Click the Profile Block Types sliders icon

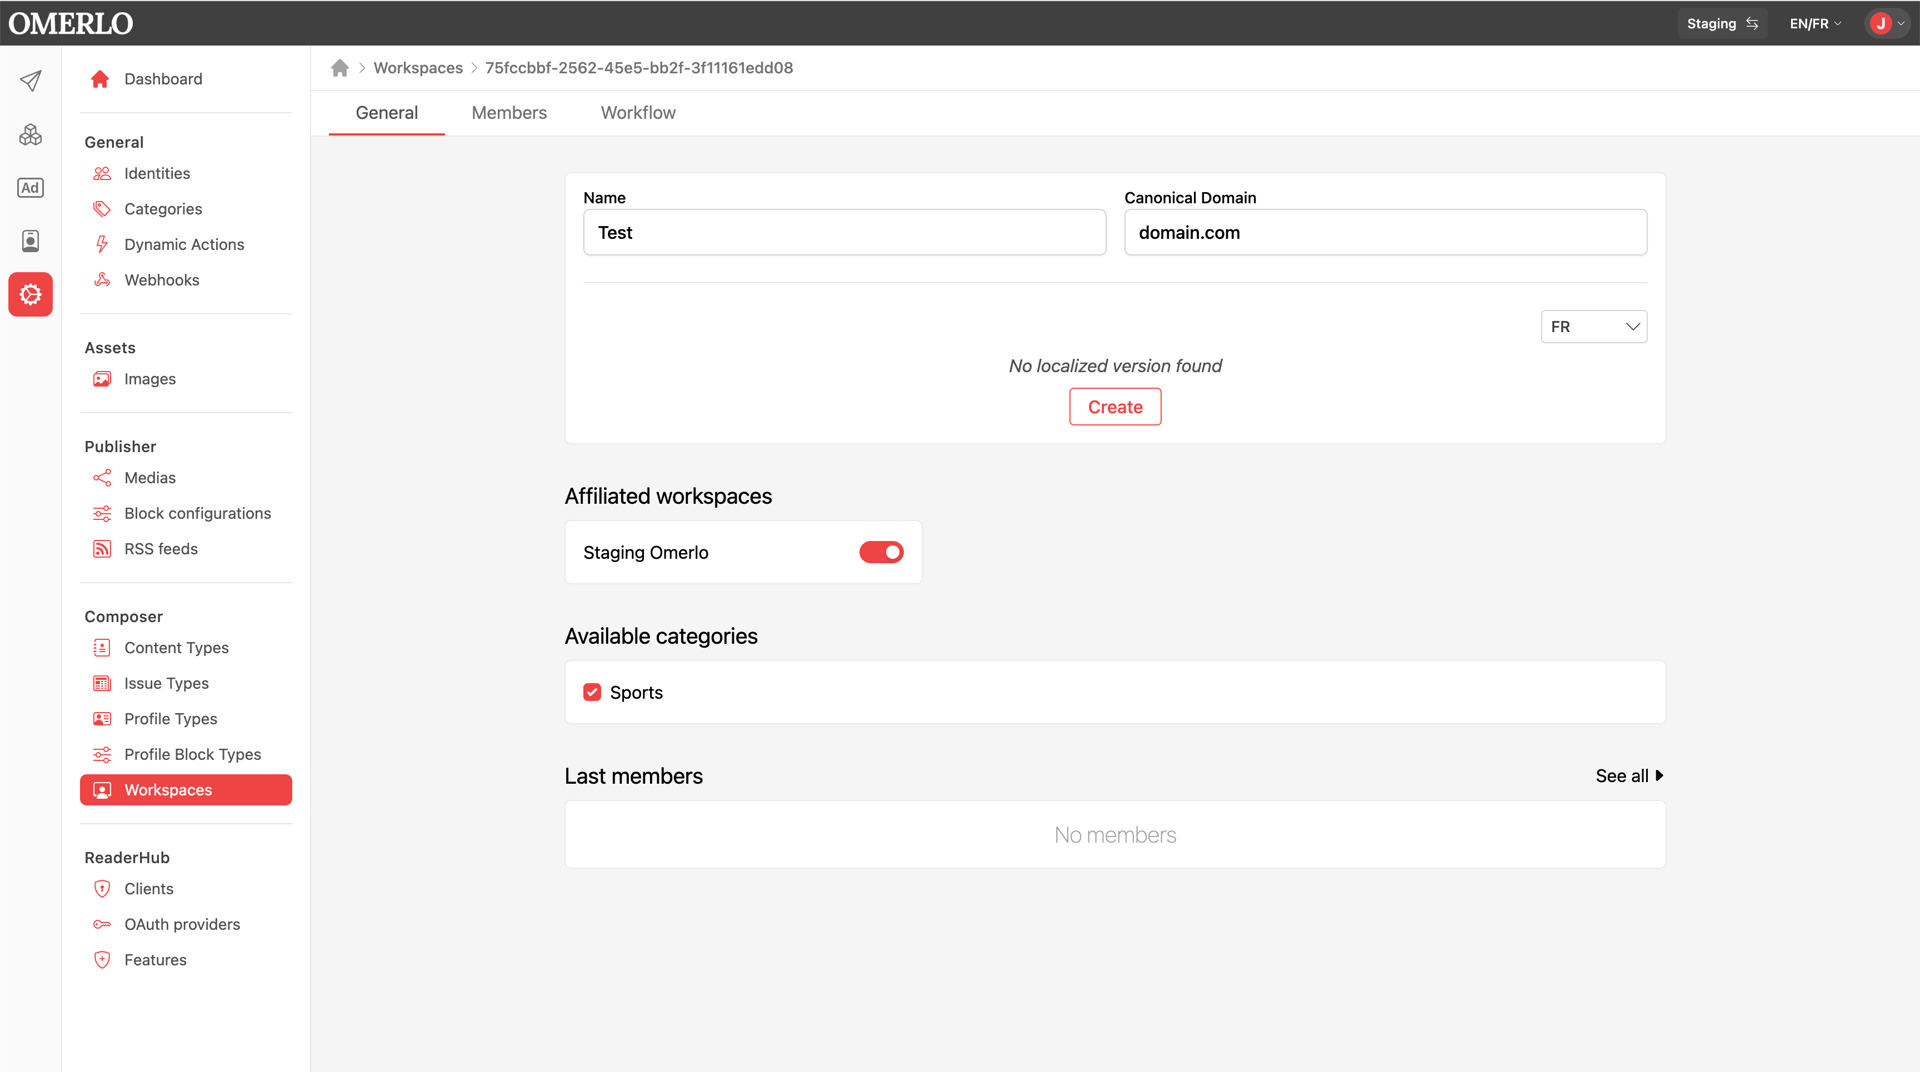(102, 755)
